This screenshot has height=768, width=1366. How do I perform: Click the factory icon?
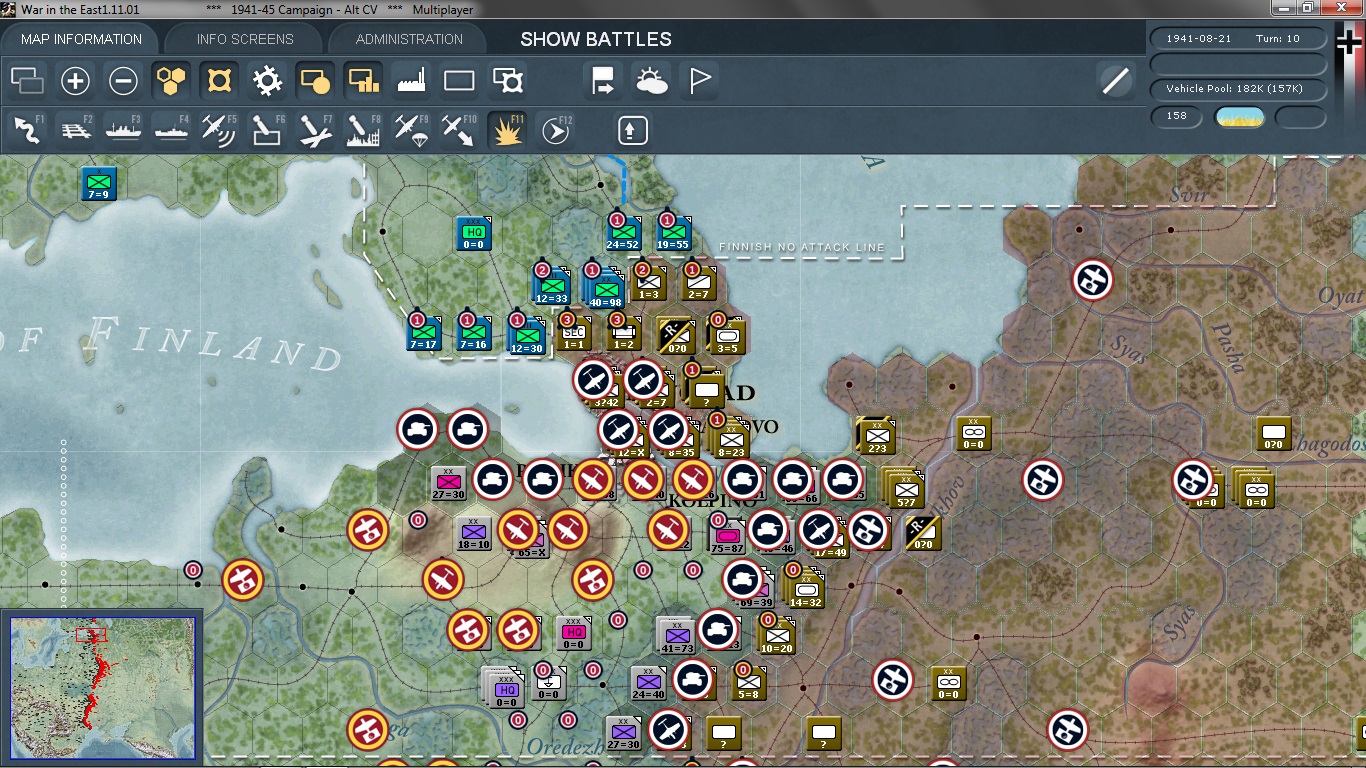pyautogui.click(x=411, y=80)
